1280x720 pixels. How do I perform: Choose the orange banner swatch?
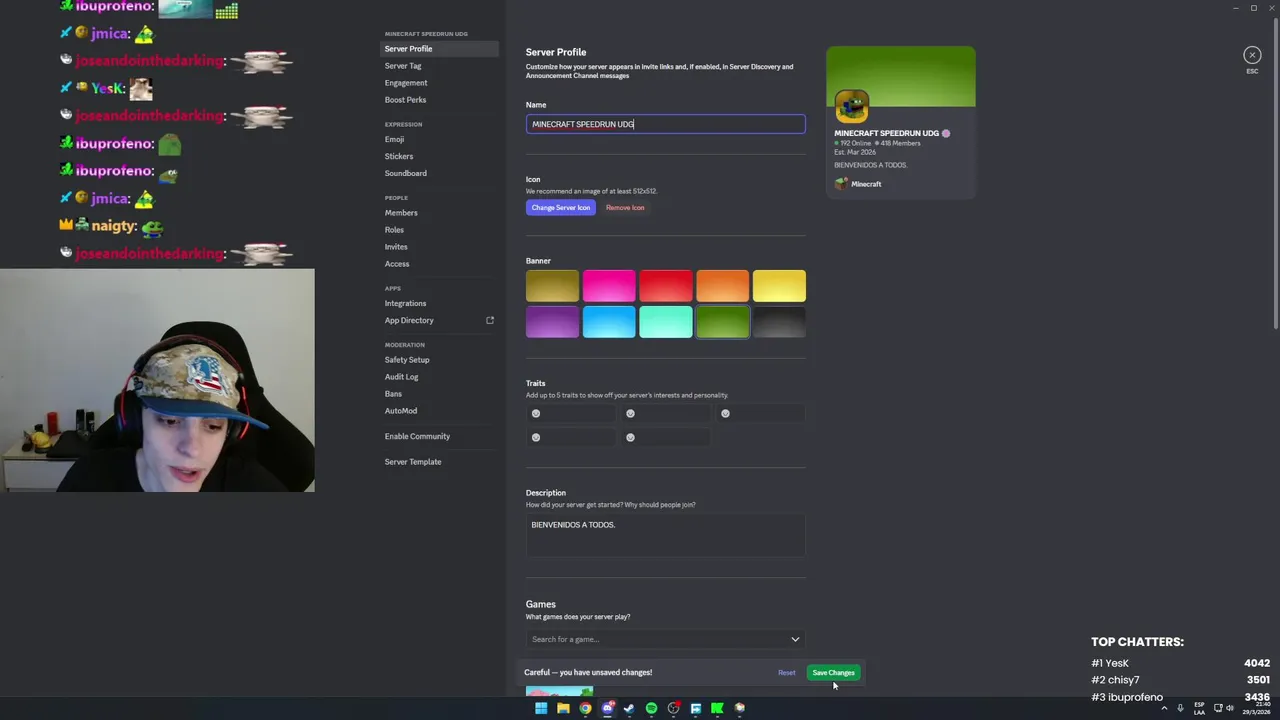tap(722, 286)
